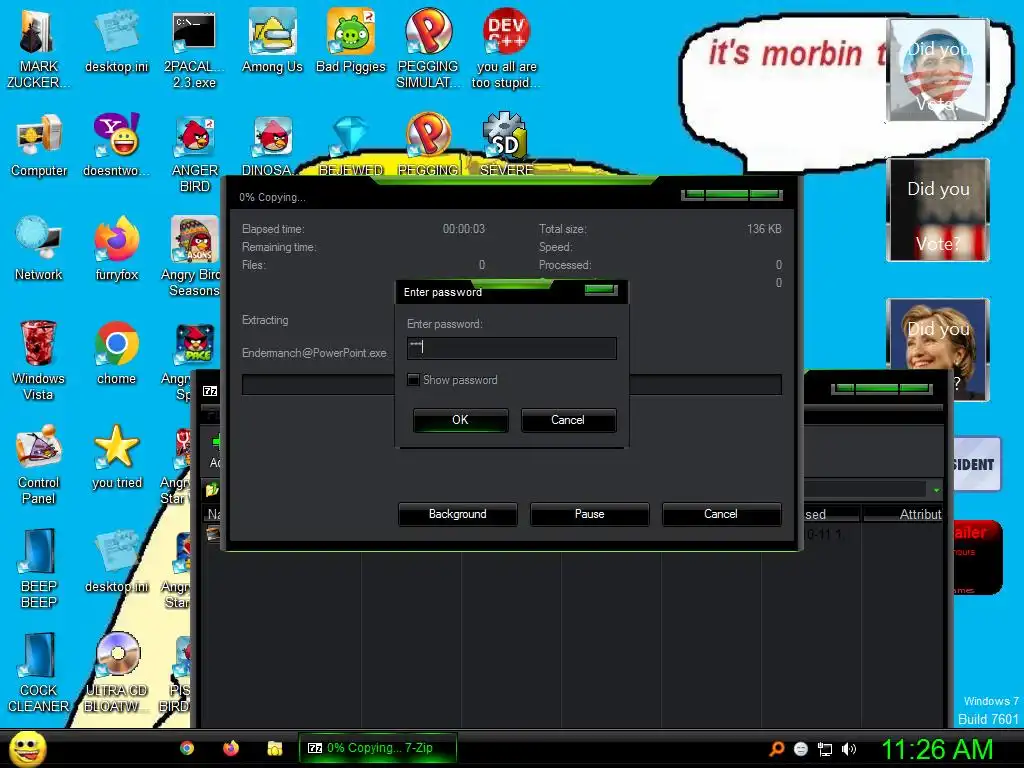1024x768 pixels.
Task: Click the network tray icon
Action: 825,749
